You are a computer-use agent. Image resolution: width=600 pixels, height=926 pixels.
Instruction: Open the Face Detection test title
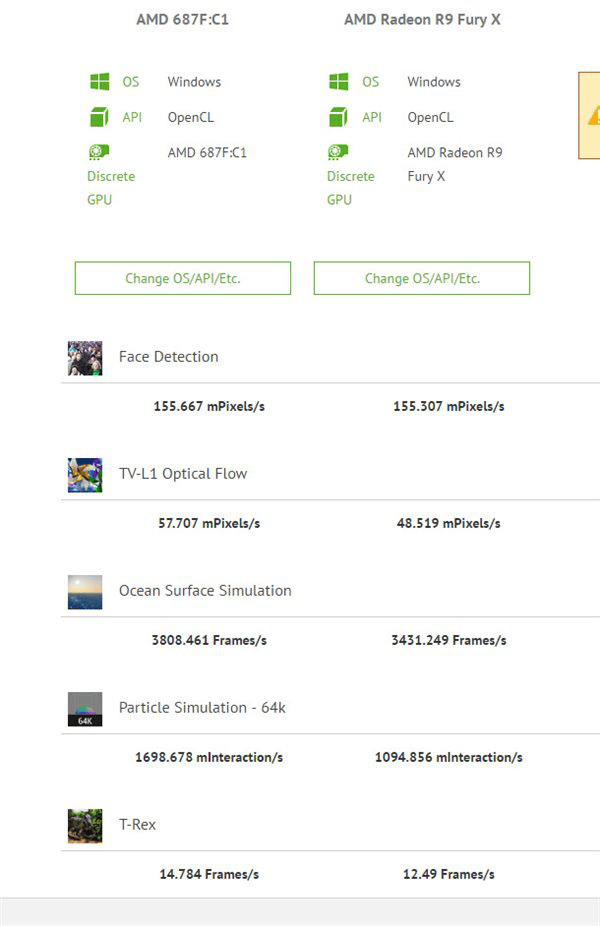click(169, 357)
